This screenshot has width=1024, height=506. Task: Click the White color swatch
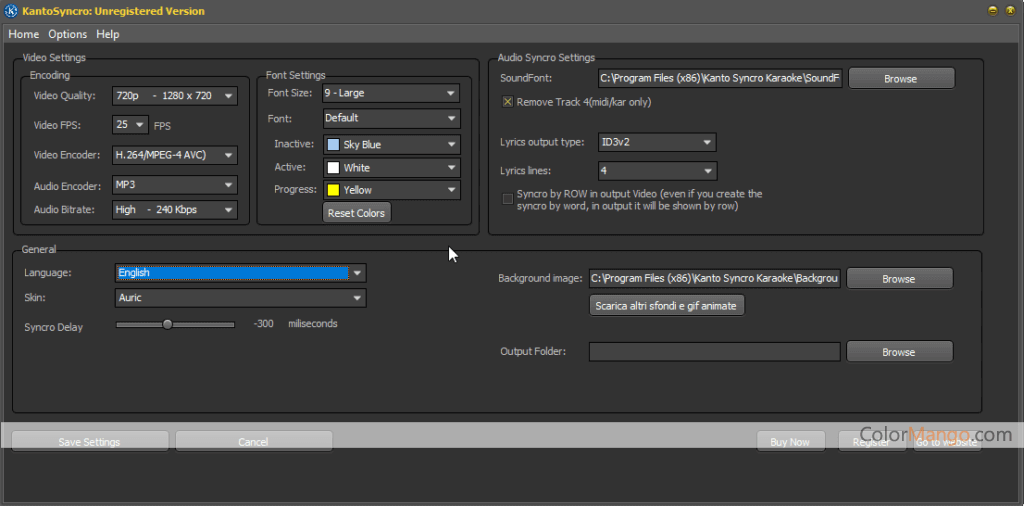click(x=333, y=168)
